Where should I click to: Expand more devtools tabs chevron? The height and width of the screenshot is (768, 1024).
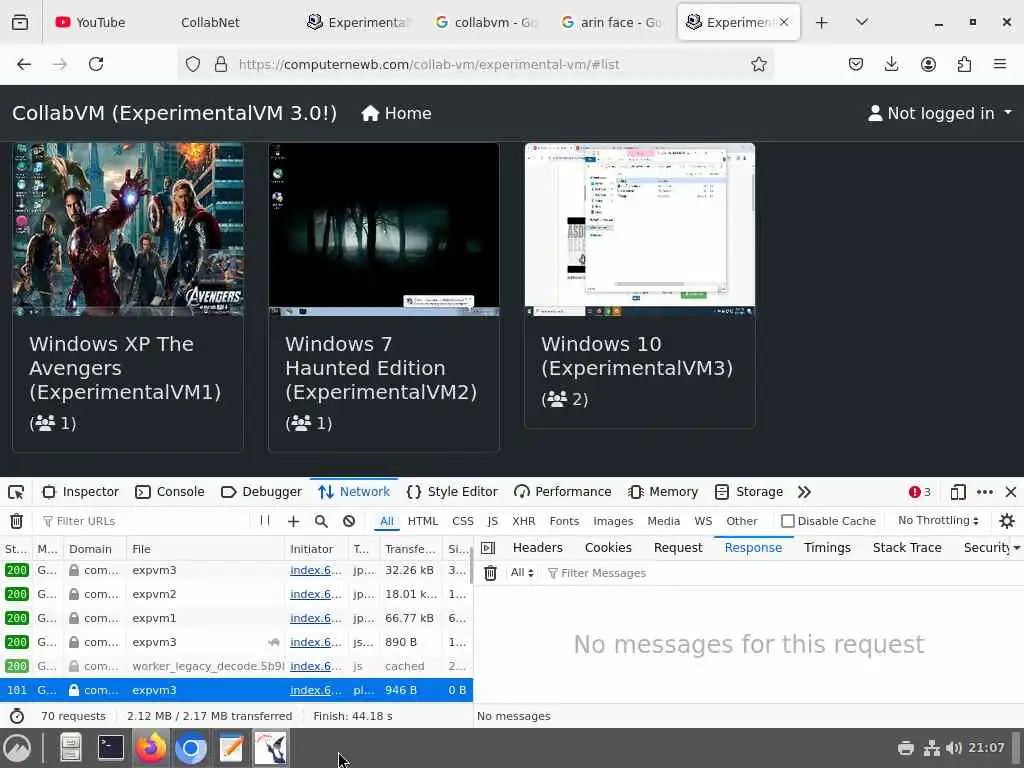click(x=804, y=492)
